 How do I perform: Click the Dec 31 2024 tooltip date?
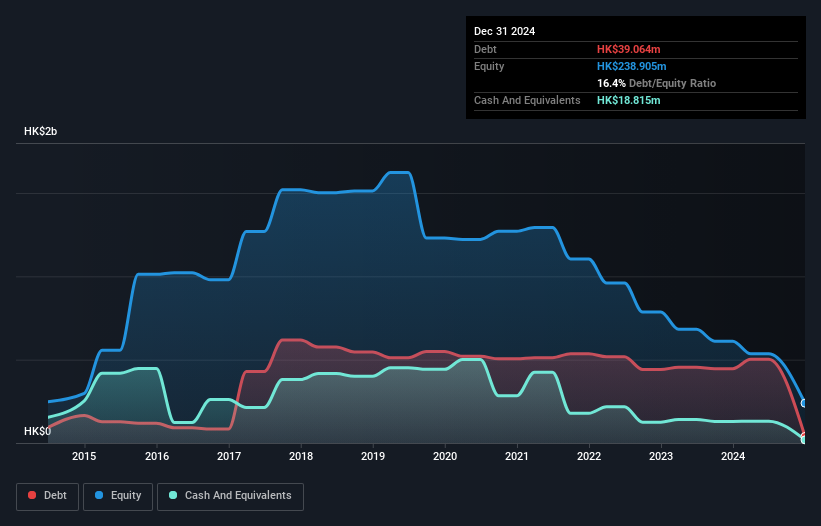click(x=505, y=31)
